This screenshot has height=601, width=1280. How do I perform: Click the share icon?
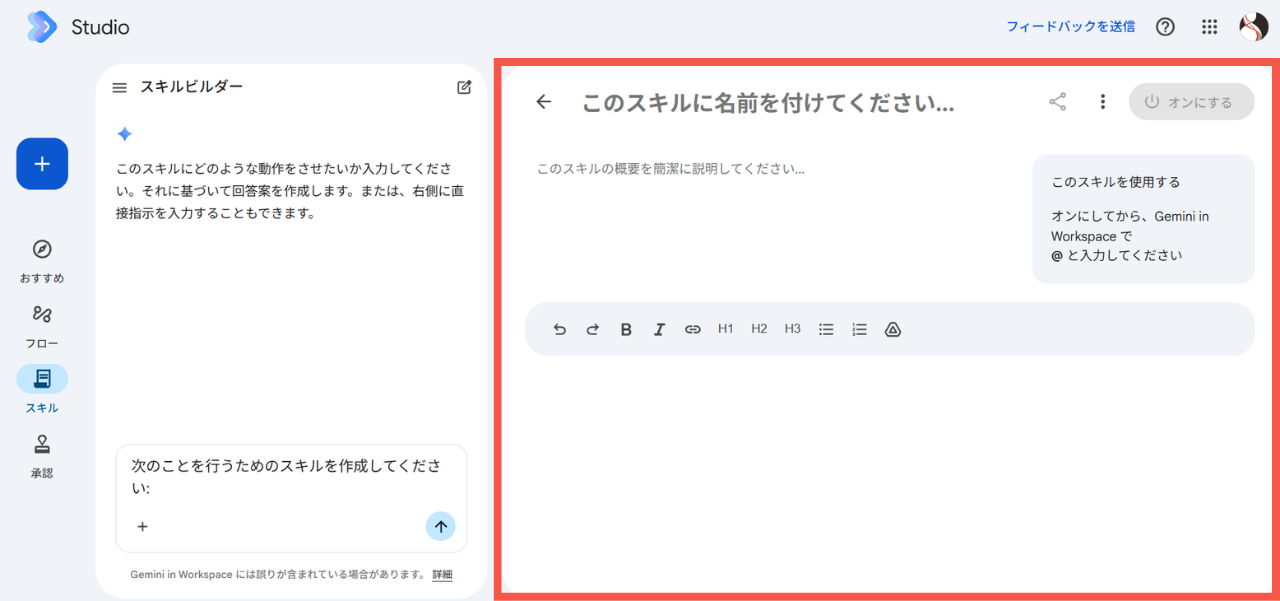point(1058,102)
